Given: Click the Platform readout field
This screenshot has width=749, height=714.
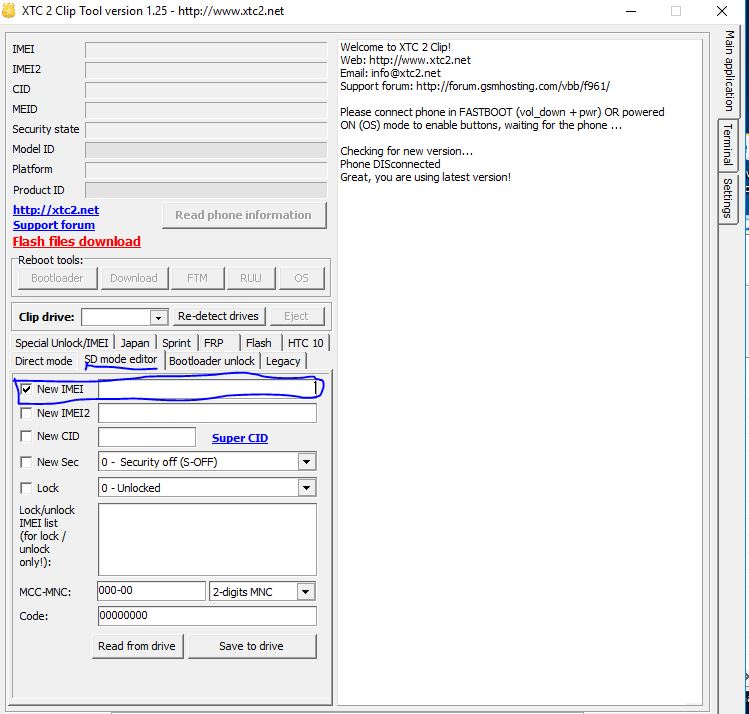Looking at the screenshot, I should pyautogui.click(x=206, y=170).
